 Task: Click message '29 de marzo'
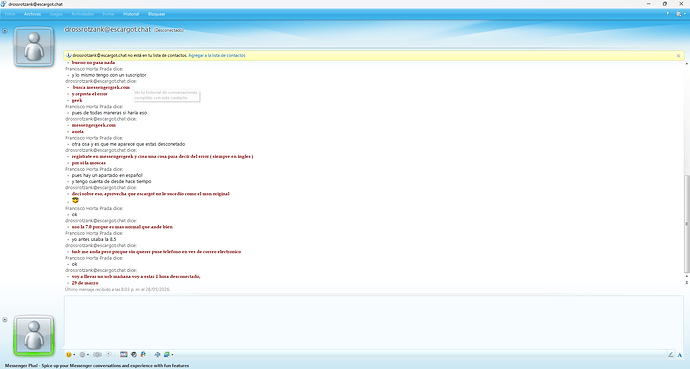pyautogui.click(x=85, y=283)
